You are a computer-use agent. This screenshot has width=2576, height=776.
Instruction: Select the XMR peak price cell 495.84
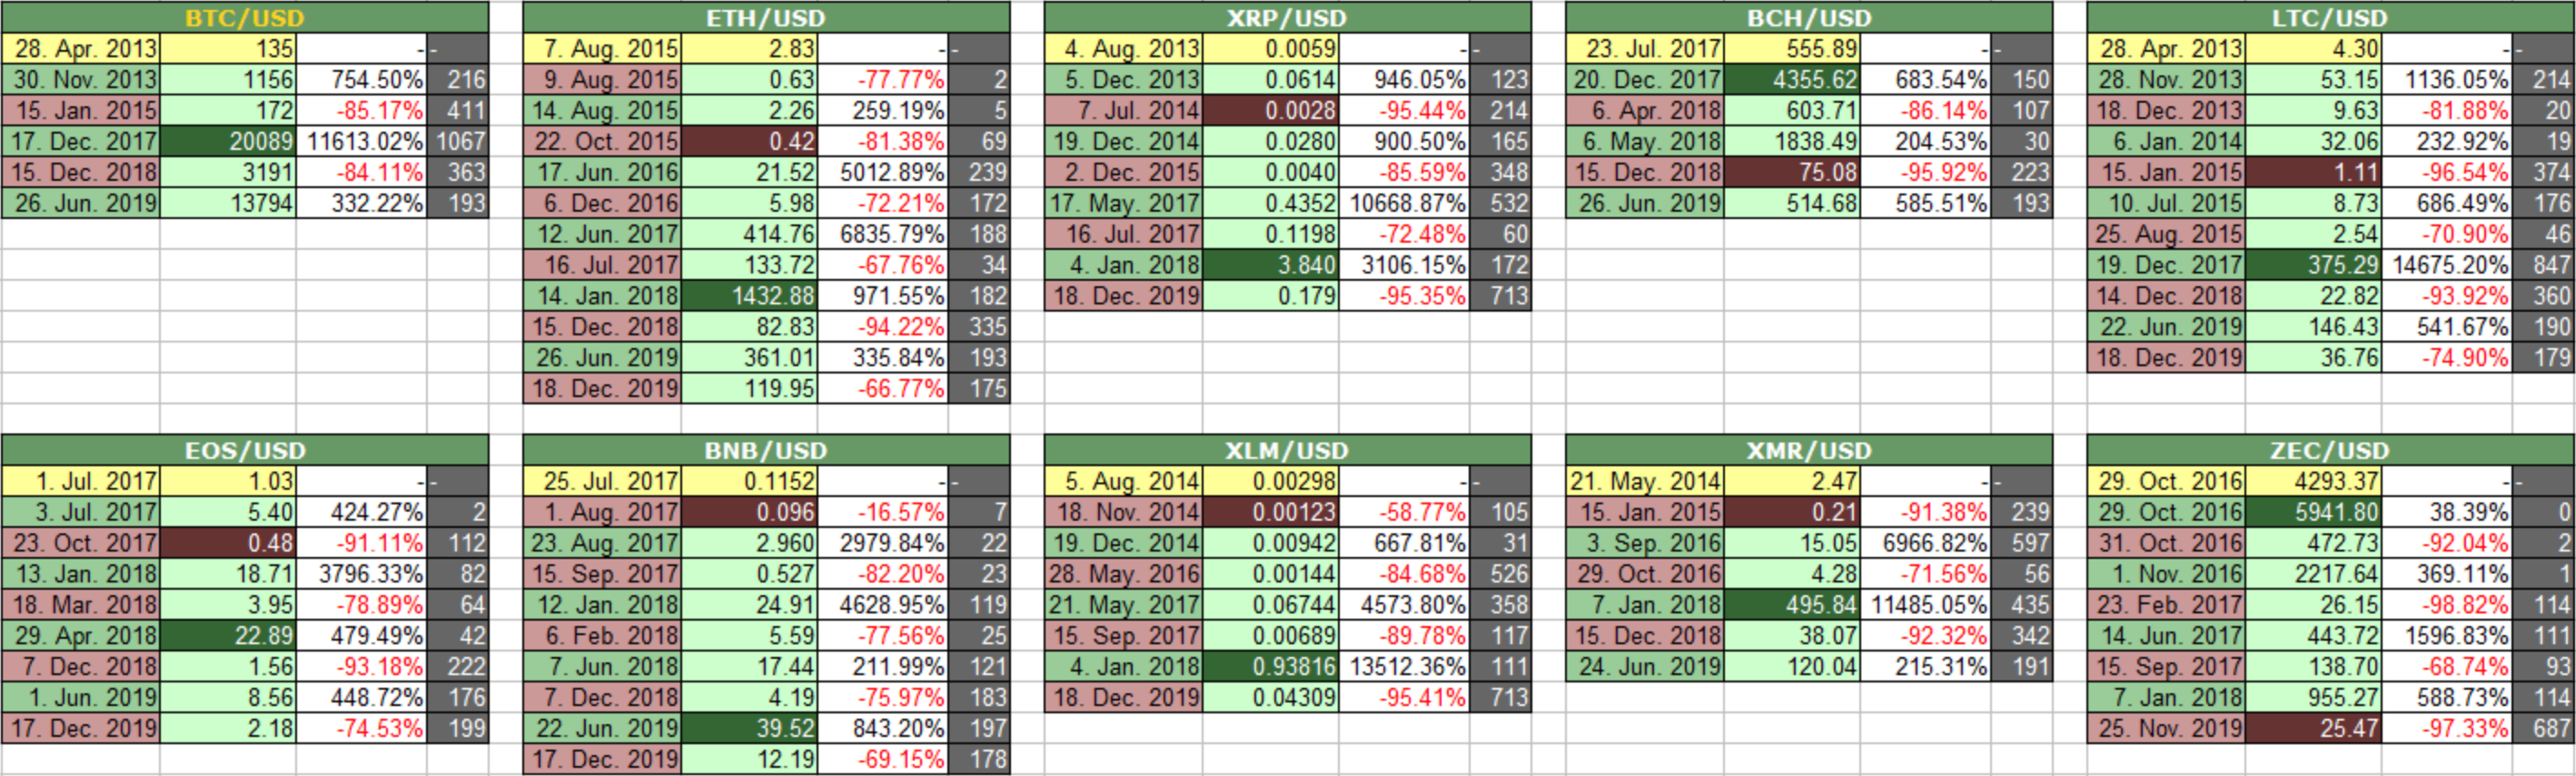coord(1792,605)
